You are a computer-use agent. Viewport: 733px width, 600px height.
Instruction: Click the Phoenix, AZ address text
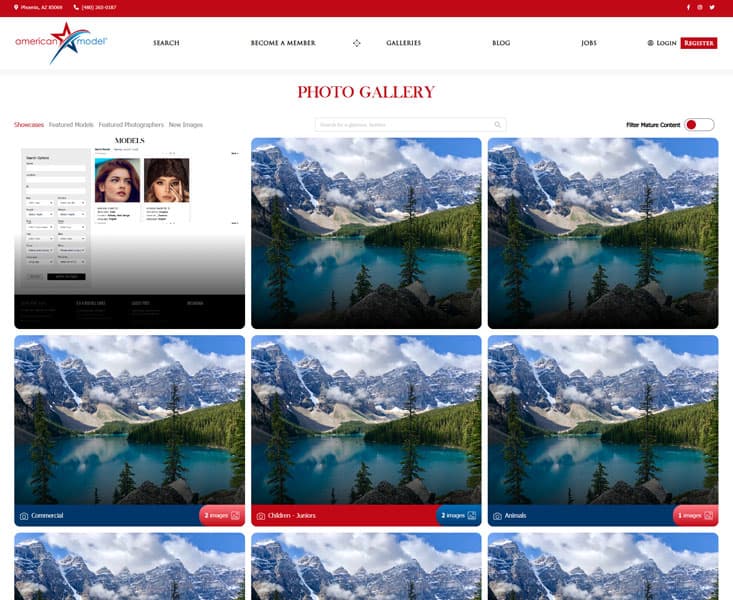42,7
